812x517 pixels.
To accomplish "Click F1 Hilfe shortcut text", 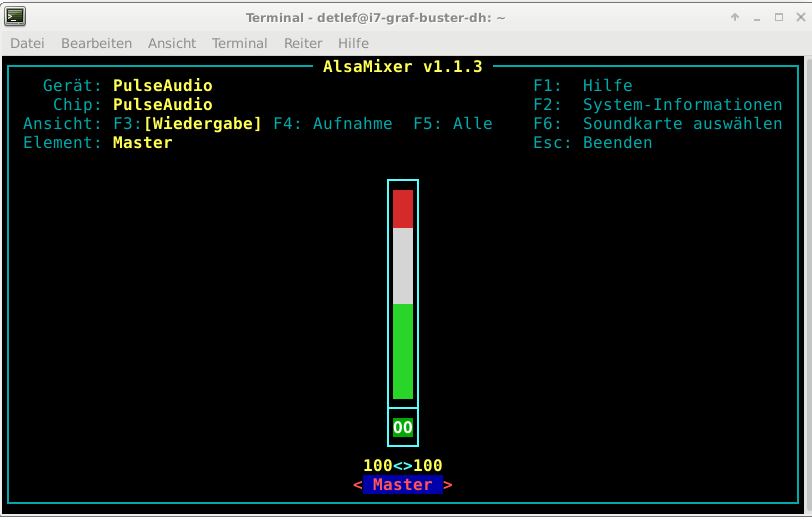I will pyautogui.click(x=583, y=85).
